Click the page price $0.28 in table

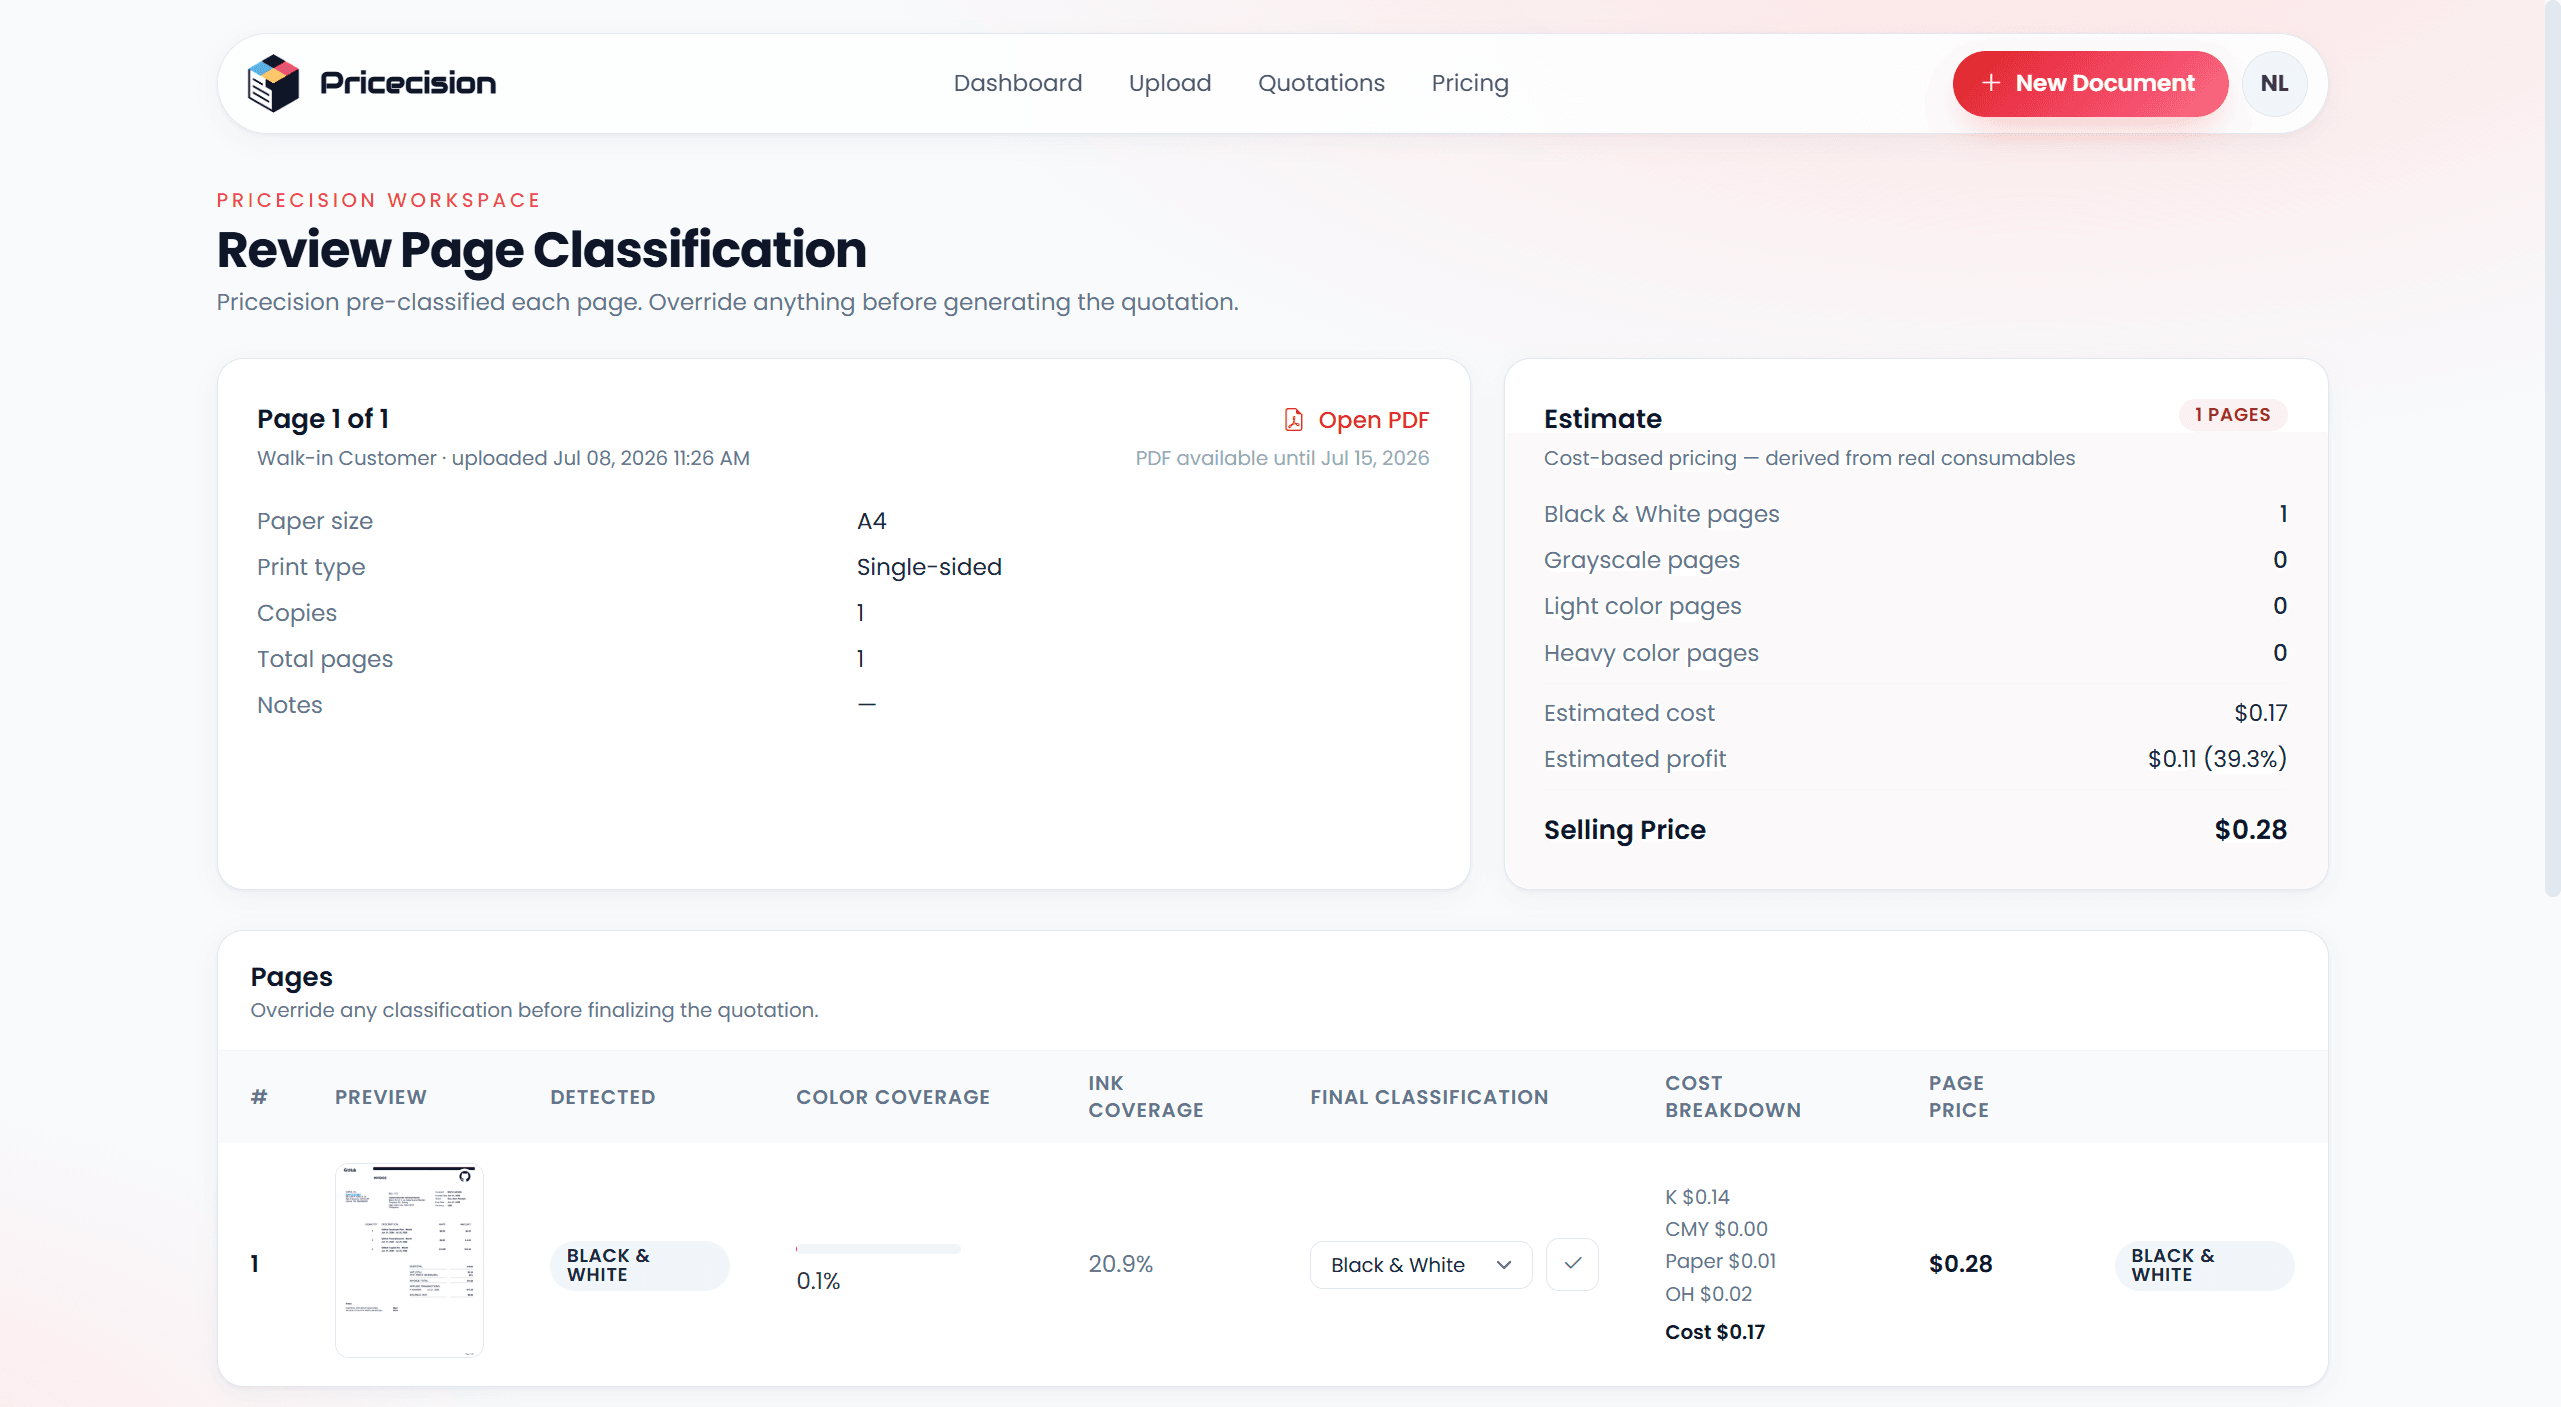(1960, 1264)
